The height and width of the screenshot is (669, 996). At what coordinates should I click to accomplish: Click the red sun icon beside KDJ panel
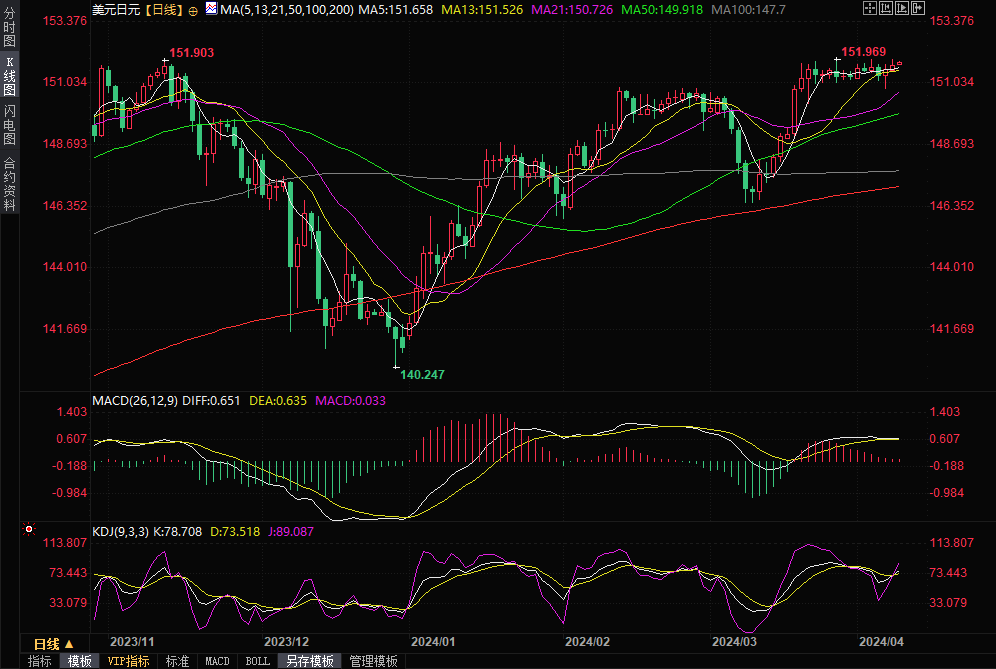(29, 530)
